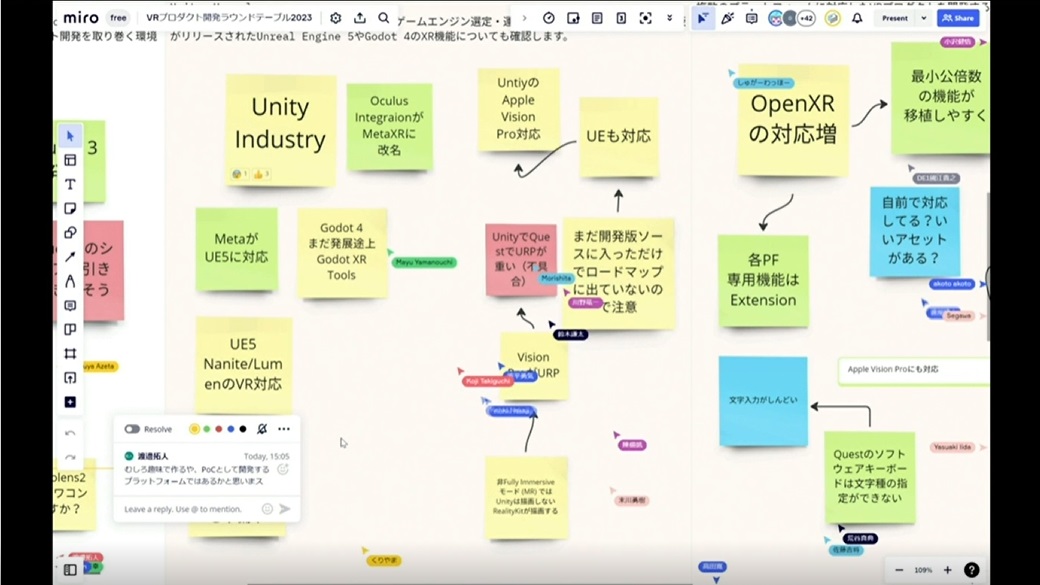
Task: Select the cursor select tool
Action: (x=70, y=136)
